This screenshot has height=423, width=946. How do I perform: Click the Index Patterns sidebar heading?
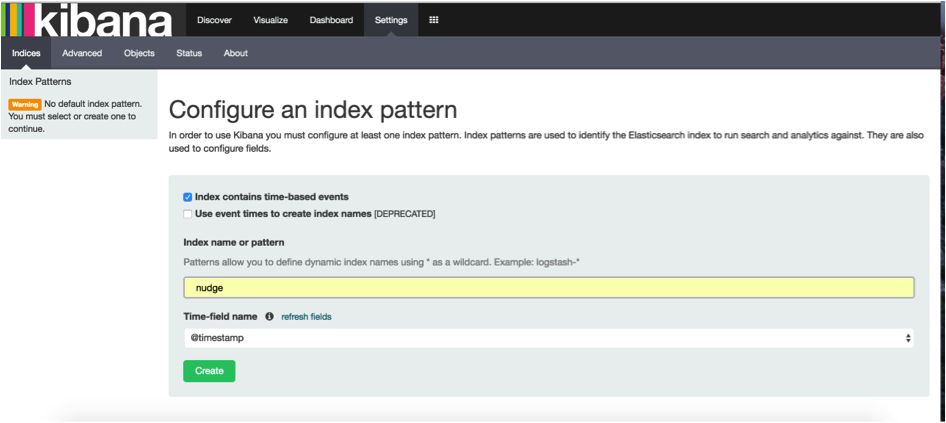[40, 81]
